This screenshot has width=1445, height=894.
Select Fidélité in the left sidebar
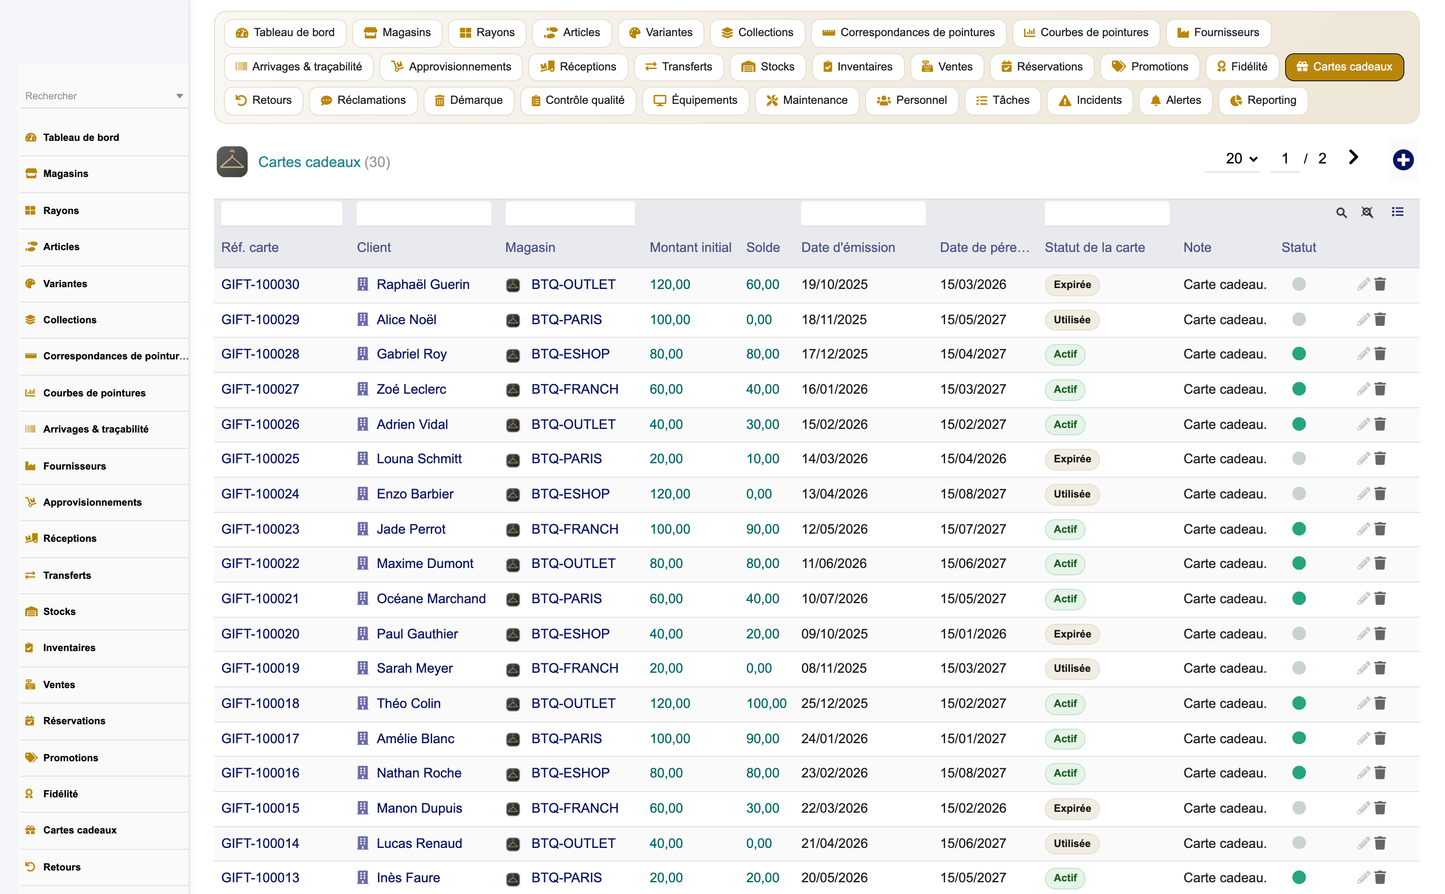(x=60, y=794)
